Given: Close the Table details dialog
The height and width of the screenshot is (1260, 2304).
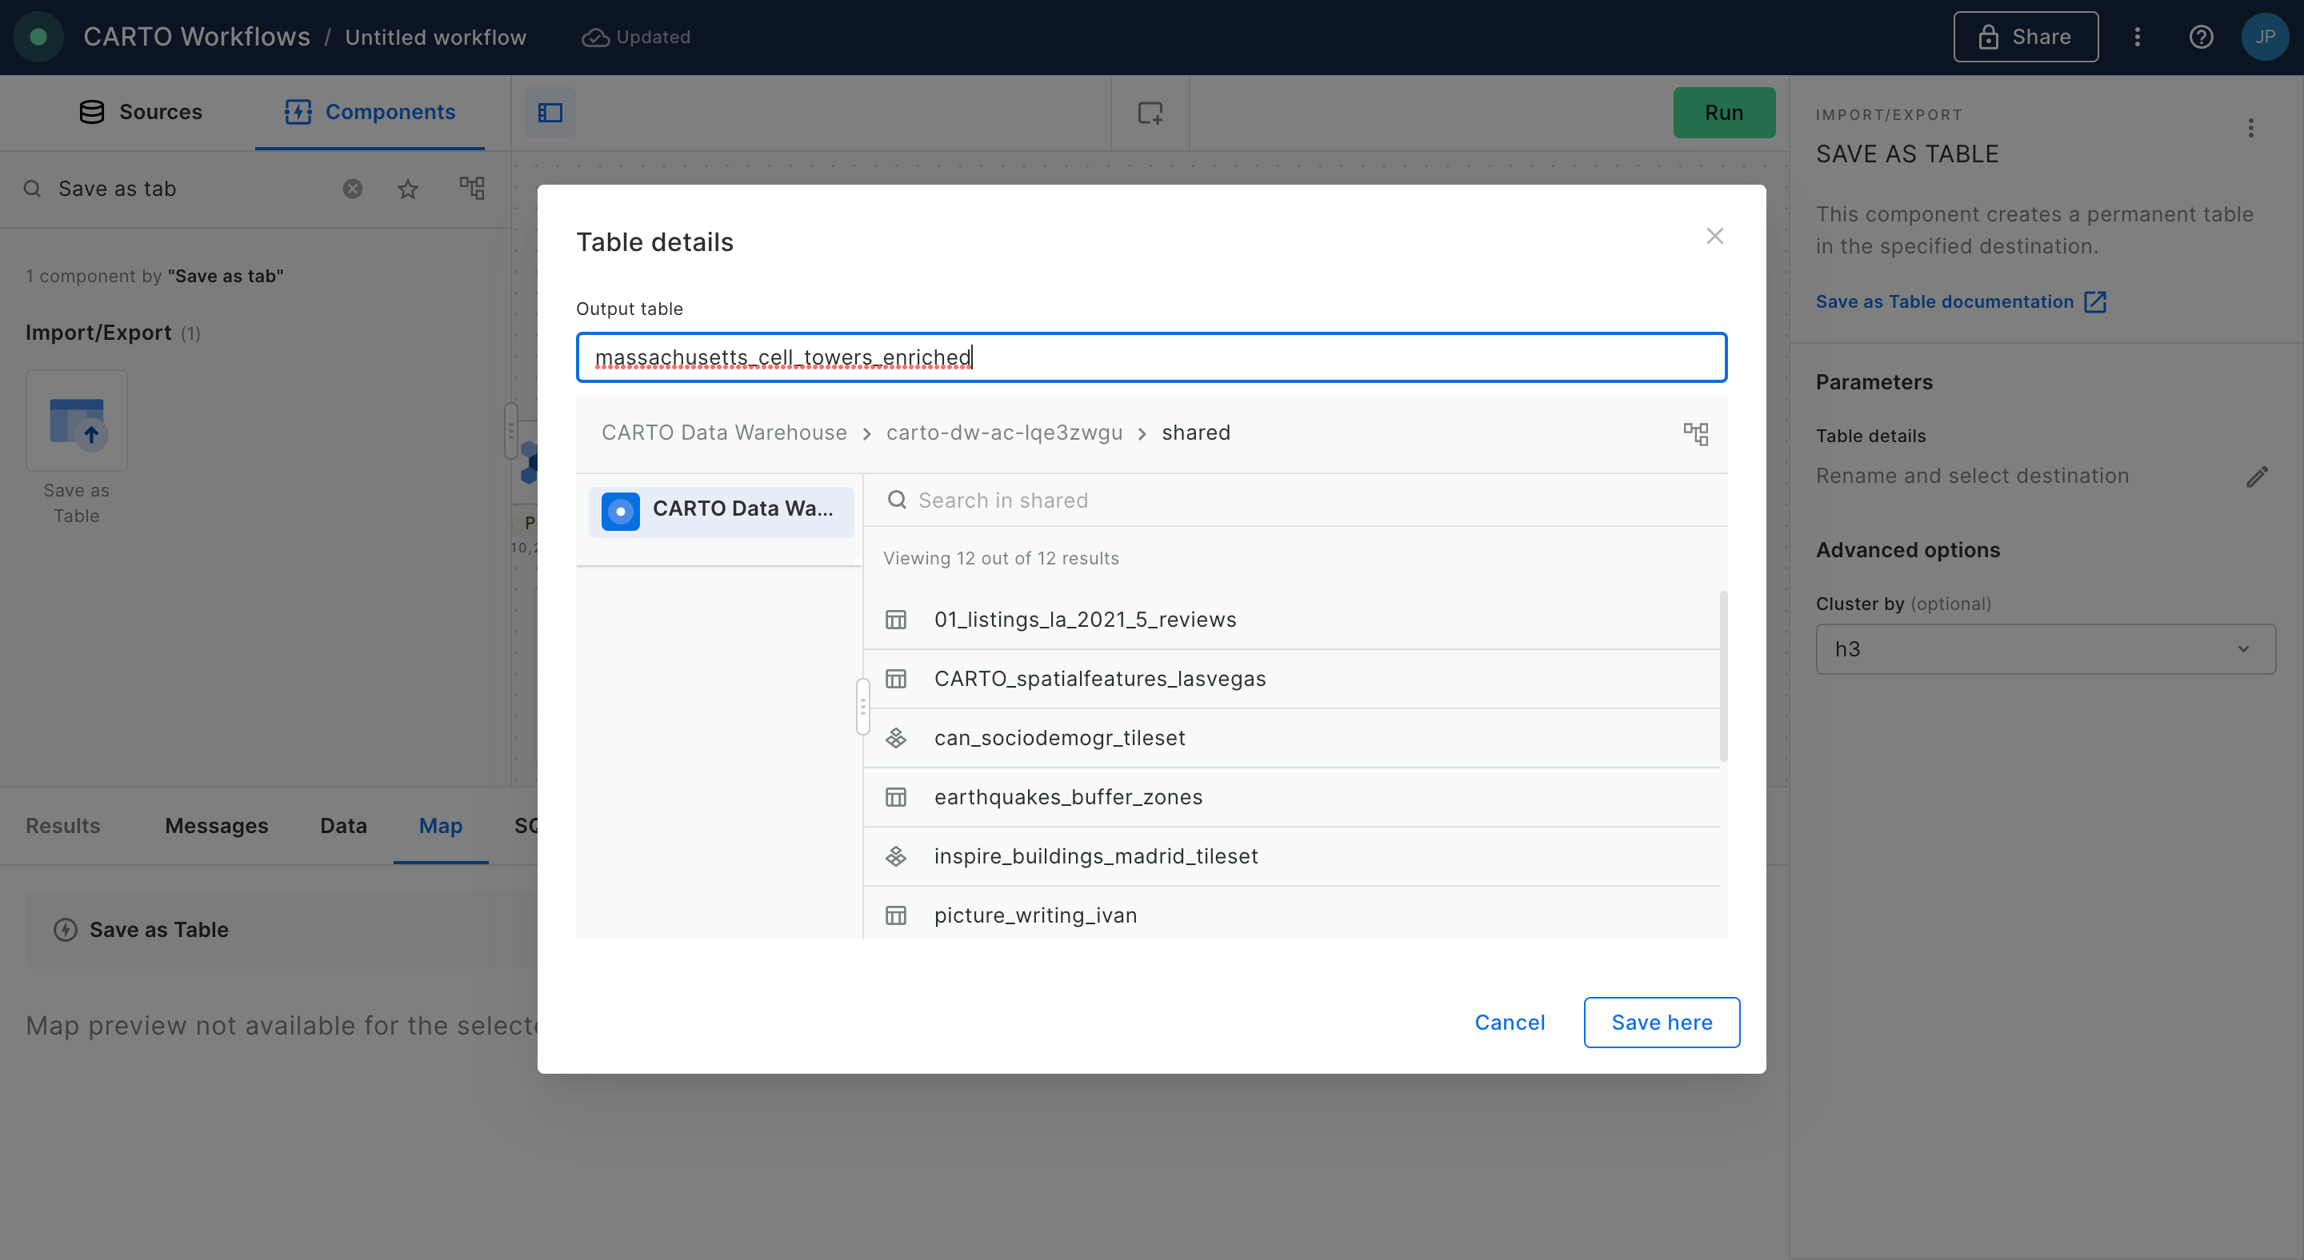Looking at the screenshot, I should click(1714, 236).
